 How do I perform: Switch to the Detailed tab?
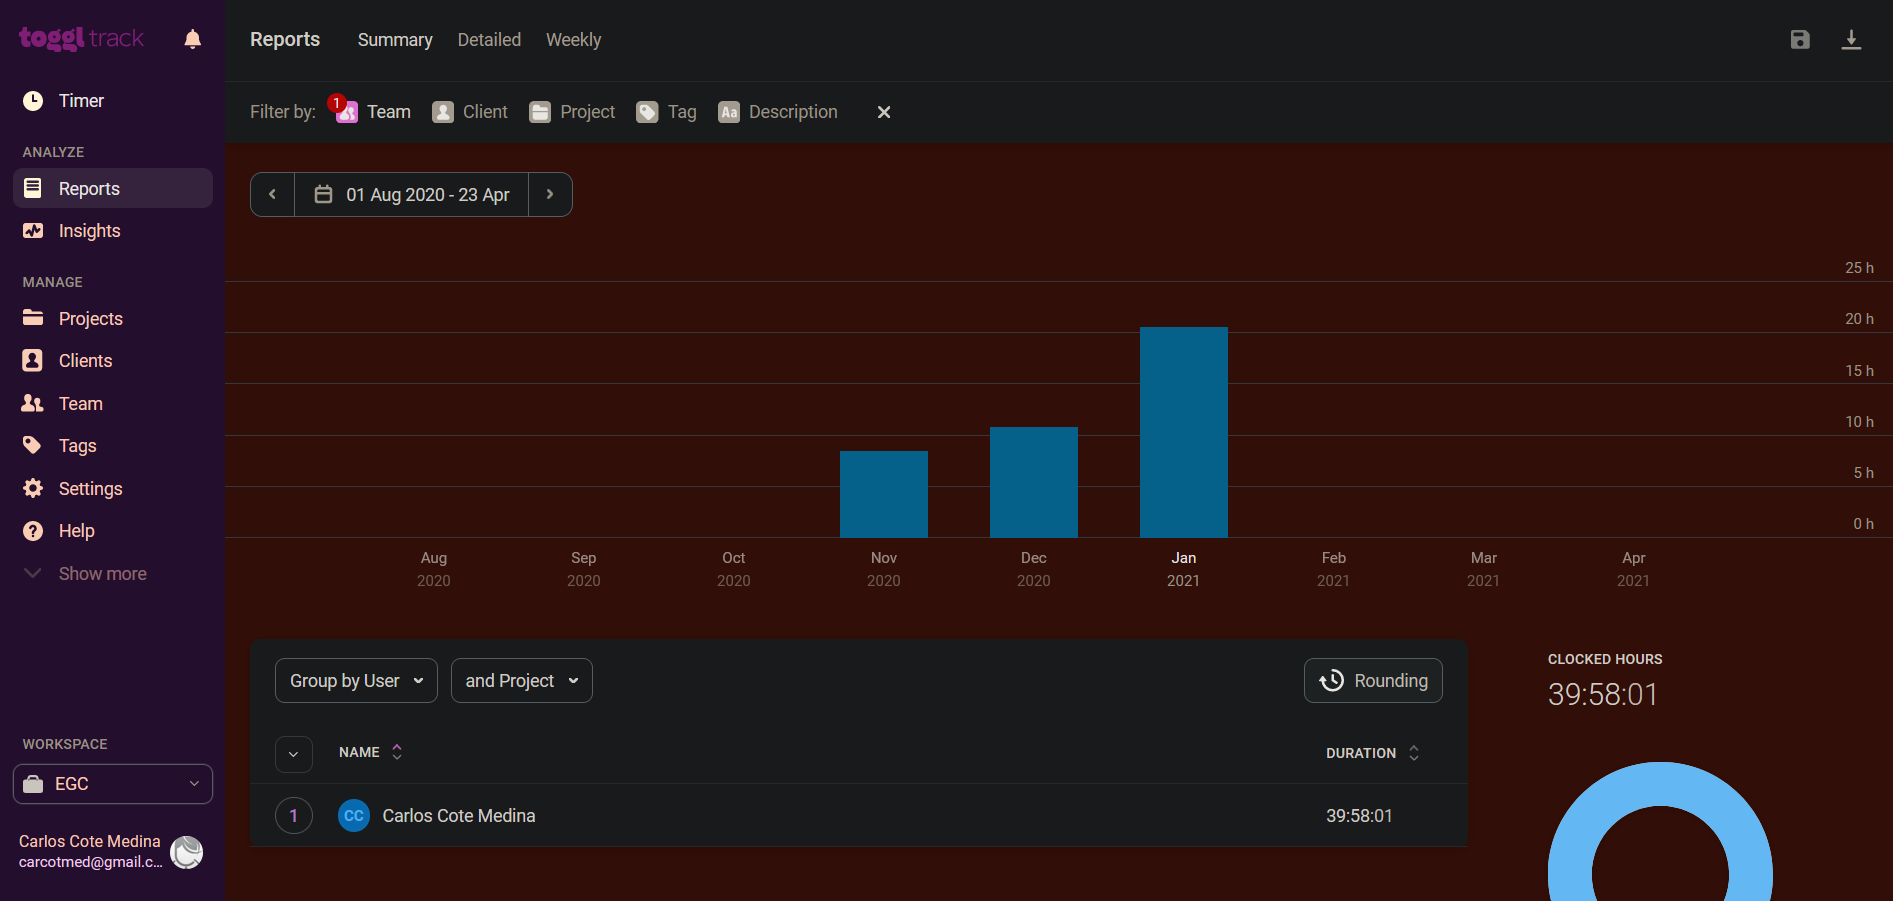pyautogui.click(x=489, y=40)
